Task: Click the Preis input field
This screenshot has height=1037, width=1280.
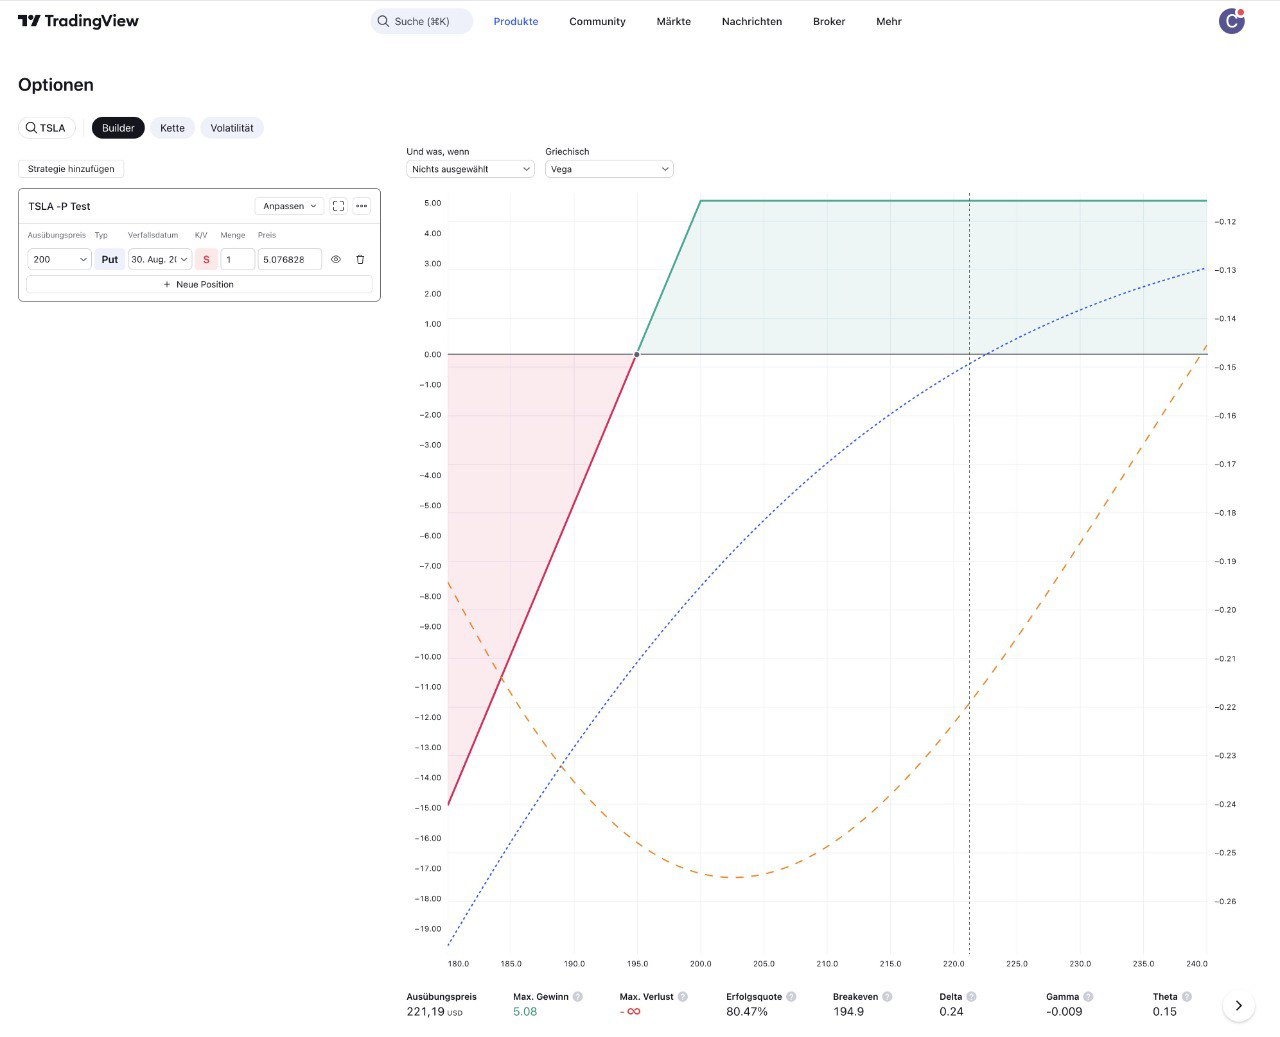Action: tap(289, 259)
